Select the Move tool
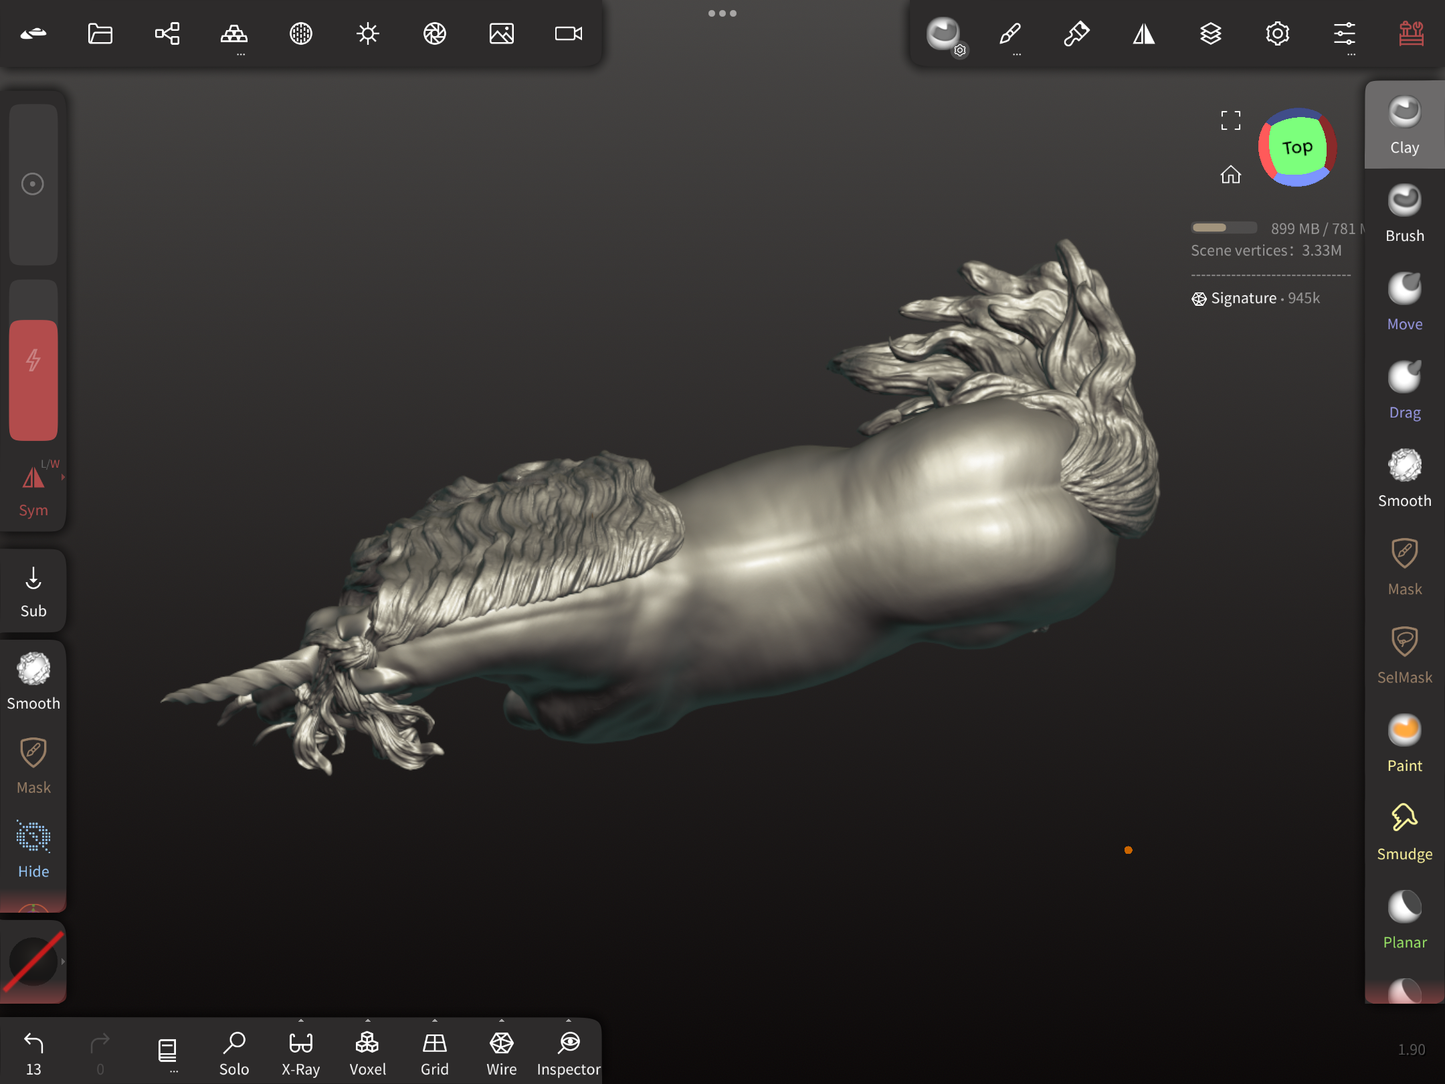The width and height of the screenshot is (1445, 1084). click(1404, 301)
